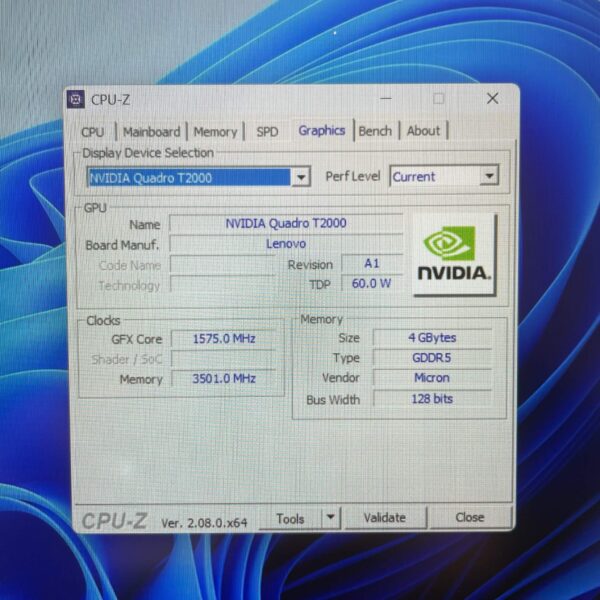Screen dimensions: 600x600
Task: Click the GPU Name field value
Action: (286, 223)
